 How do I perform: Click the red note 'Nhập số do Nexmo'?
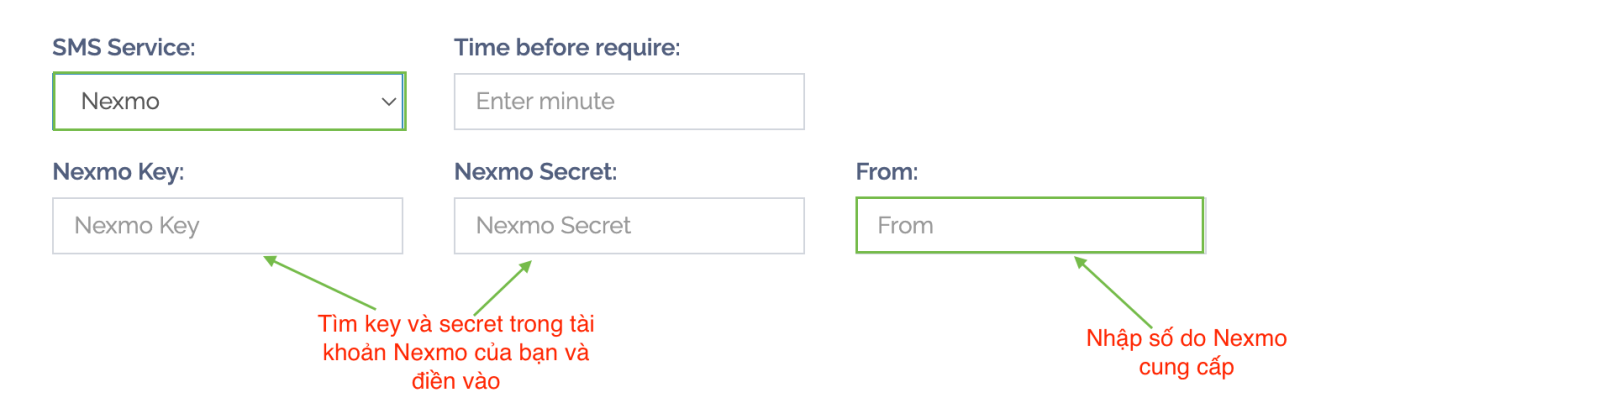pos(1186,338)
